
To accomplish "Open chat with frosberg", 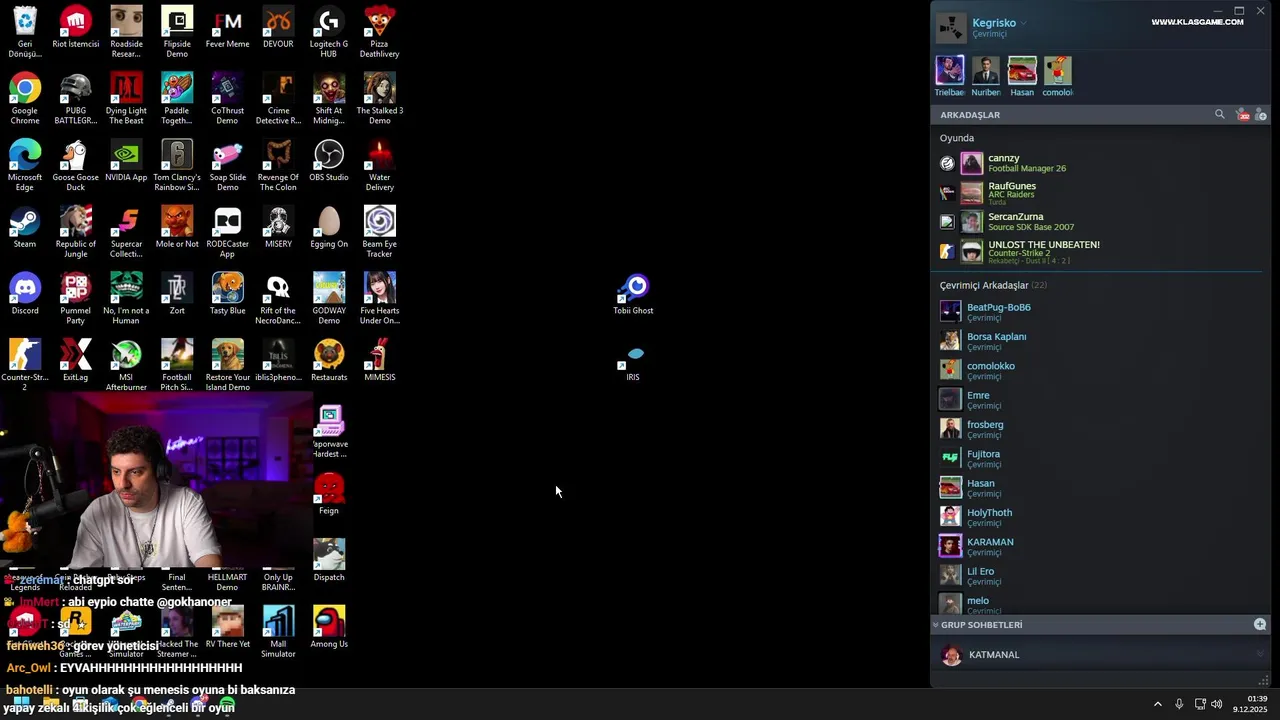I will tap(1100, 428).
